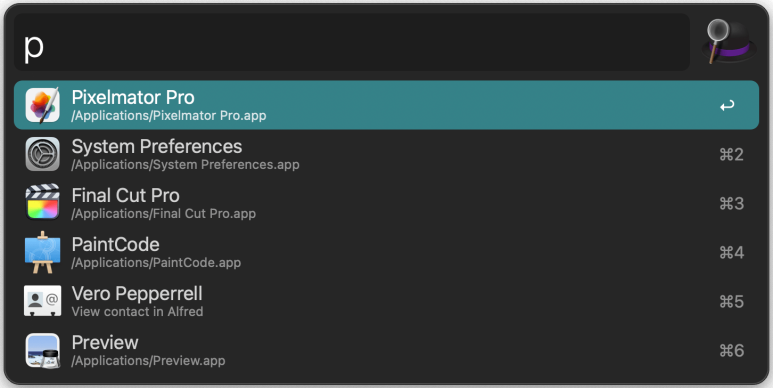This screenshot has height=388, width=773.
Task: Open the Preview result entry
Action: 386,351
